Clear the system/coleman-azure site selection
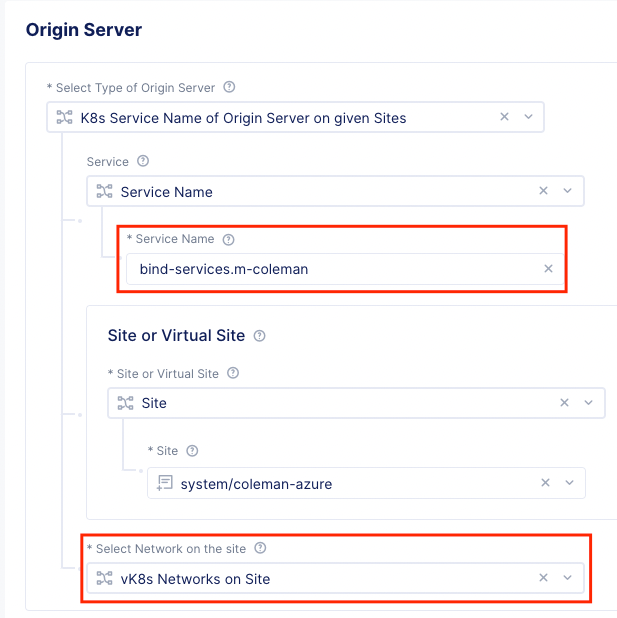 [x=545, y=483]
